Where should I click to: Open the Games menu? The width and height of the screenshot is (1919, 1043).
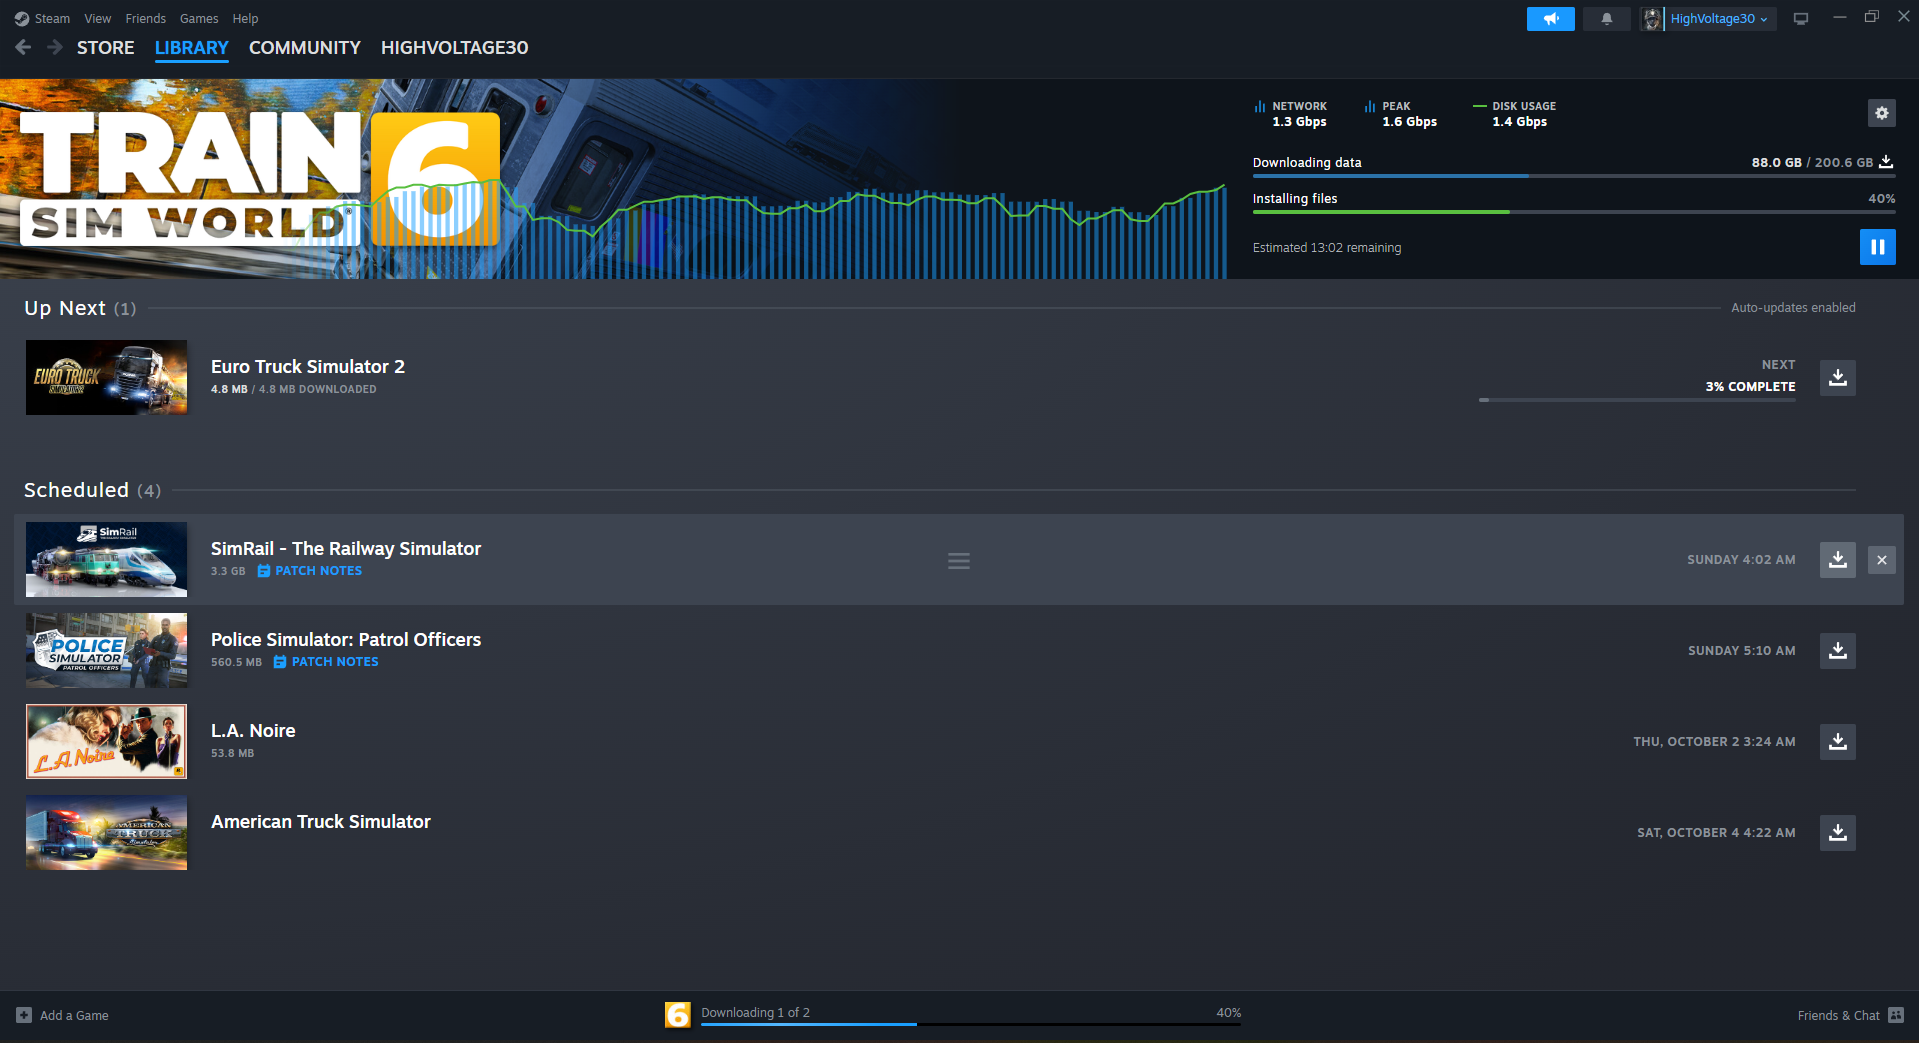(x=199, y=19)
